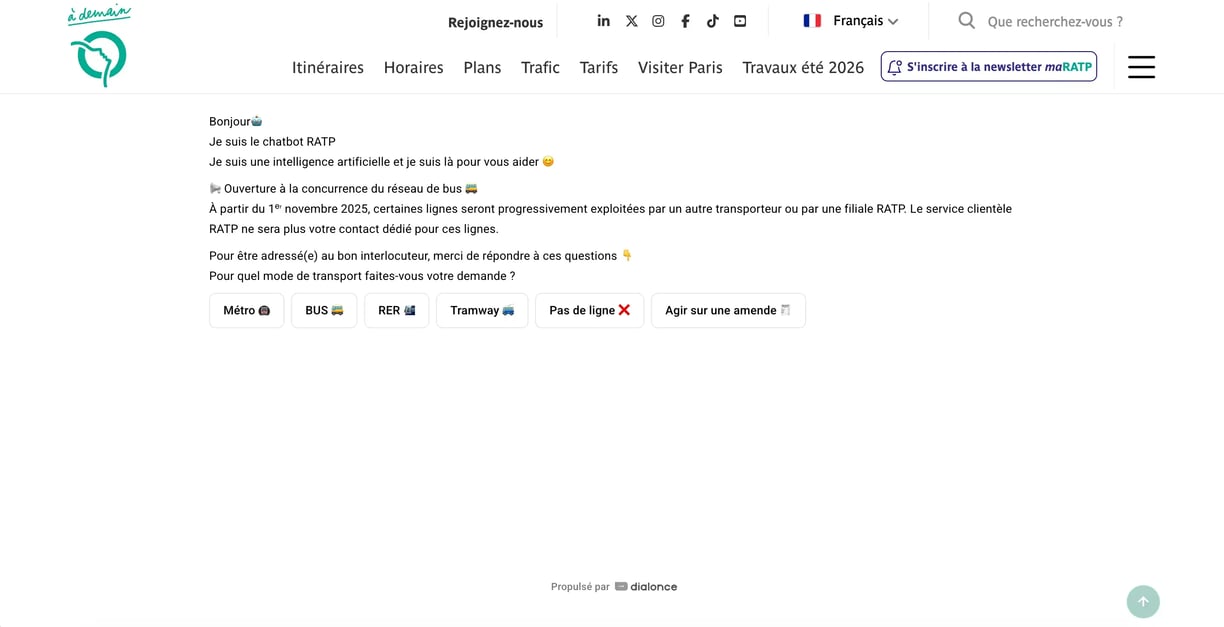Open the Itinéraires menu

(328, 67)
